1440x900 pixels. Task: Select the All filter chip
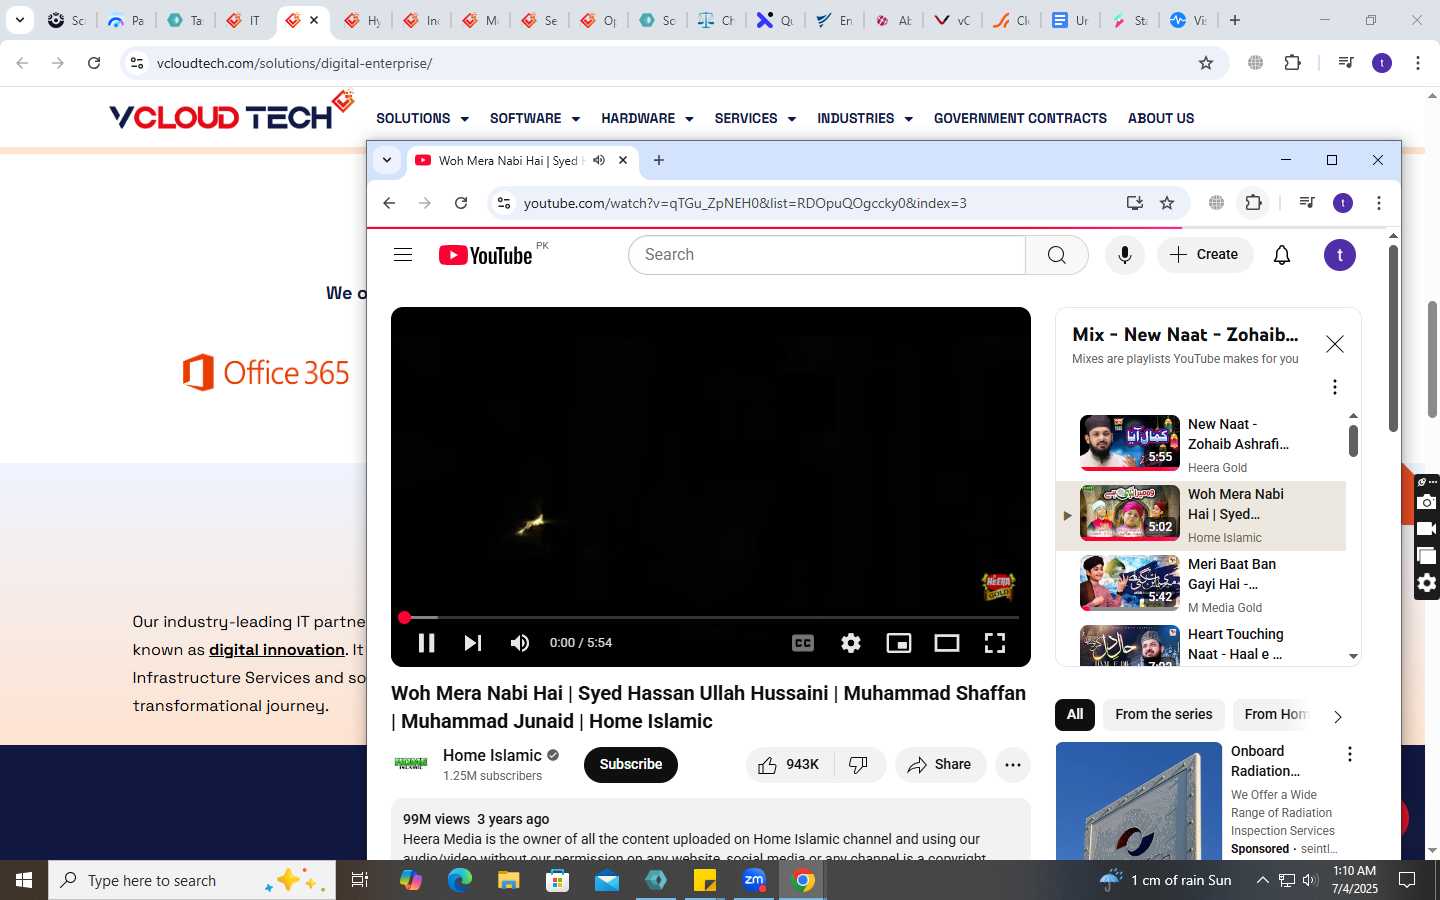[x=1075, y=714]
